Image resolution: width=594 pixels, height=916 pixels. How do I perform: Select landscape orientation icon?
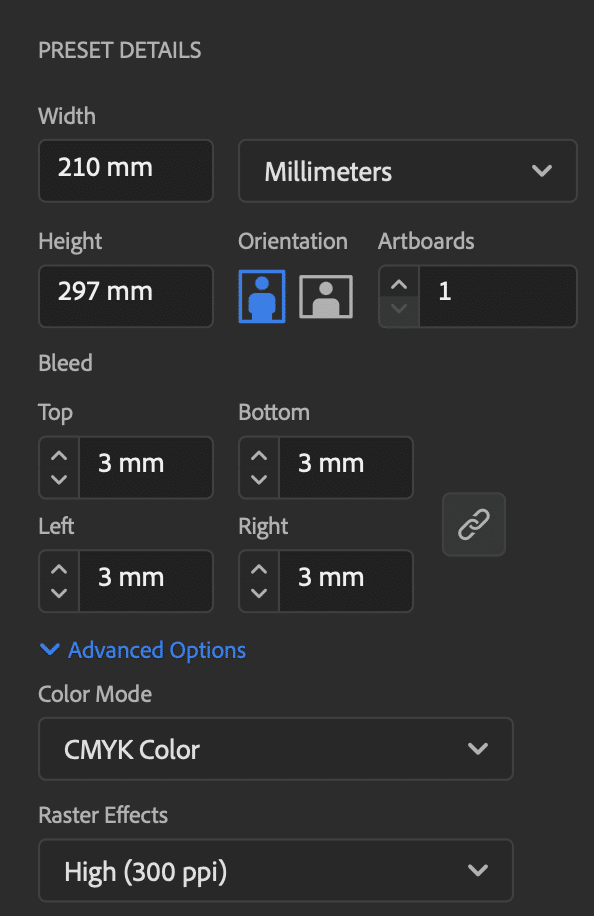(326, 296)
